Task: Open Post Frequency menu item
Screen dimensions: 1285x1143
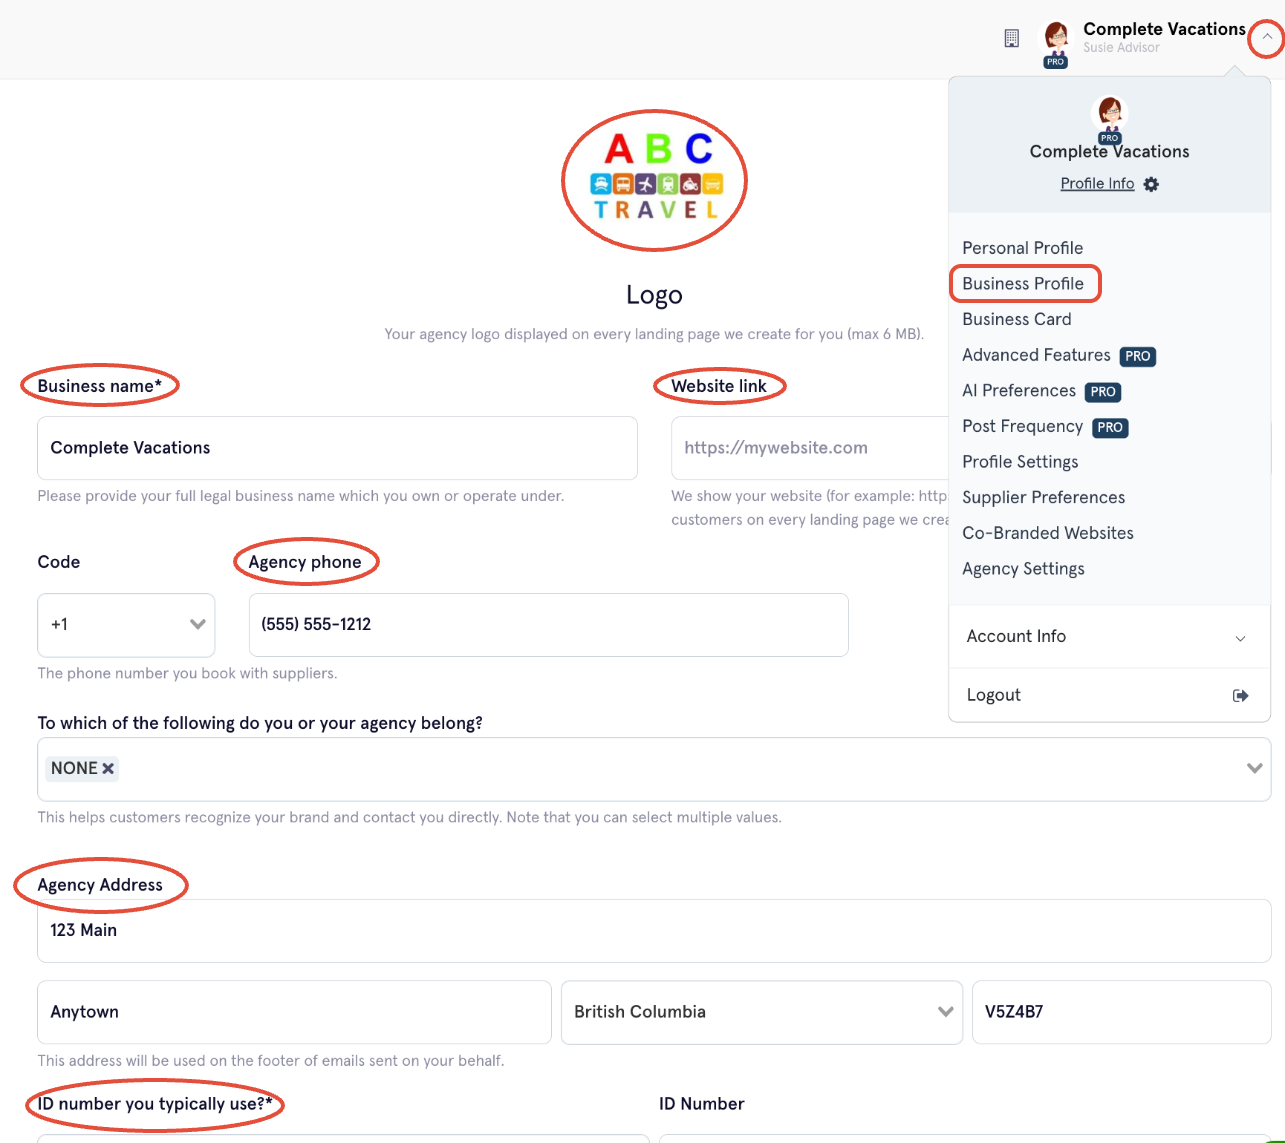Action: (1022, 426)
